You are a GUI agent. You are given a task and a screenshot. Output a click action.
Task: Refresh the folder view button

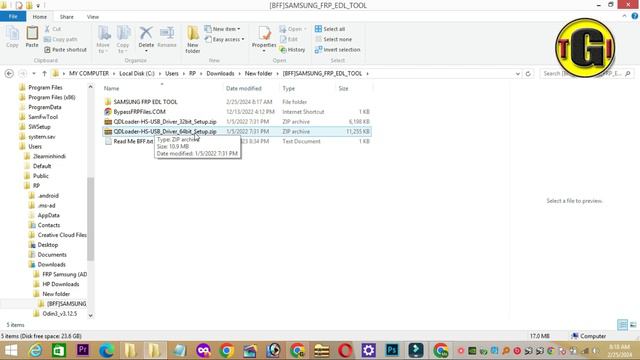(x=528, y=73)
